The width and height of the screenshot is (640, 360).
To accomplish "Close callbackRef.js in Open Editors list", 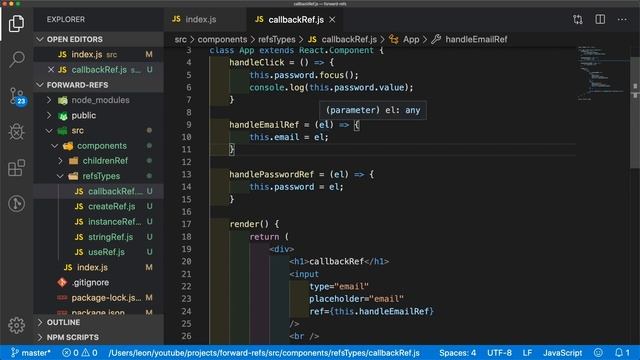I will (x=51, y=70).
